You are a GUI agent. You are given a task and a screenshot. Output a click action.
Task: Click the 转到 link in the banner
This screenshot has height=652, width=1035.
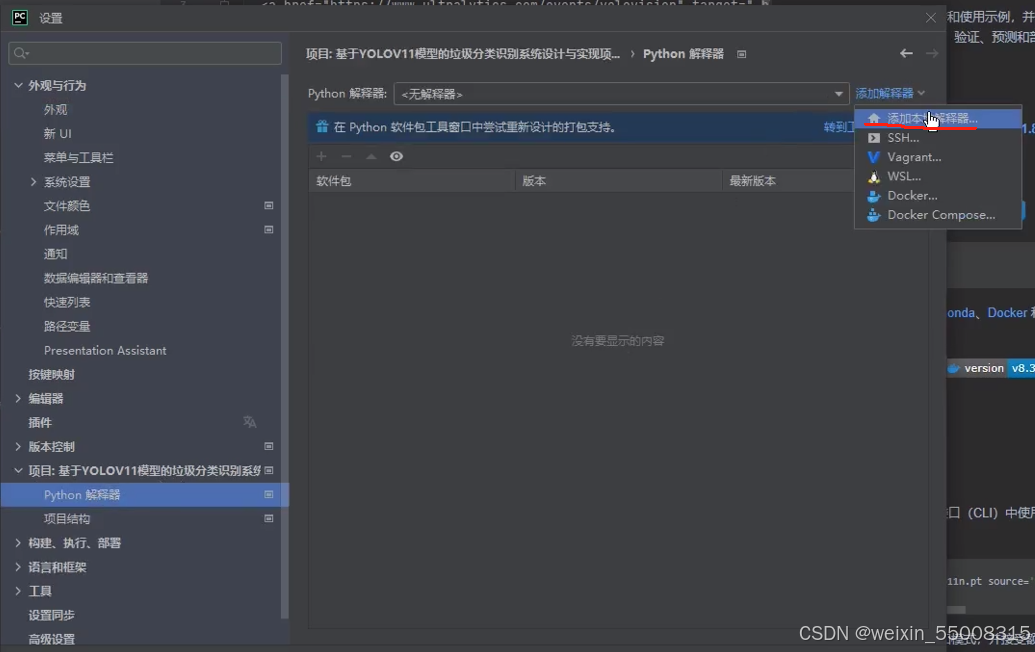pyautogui.click(x=838, y=127)
